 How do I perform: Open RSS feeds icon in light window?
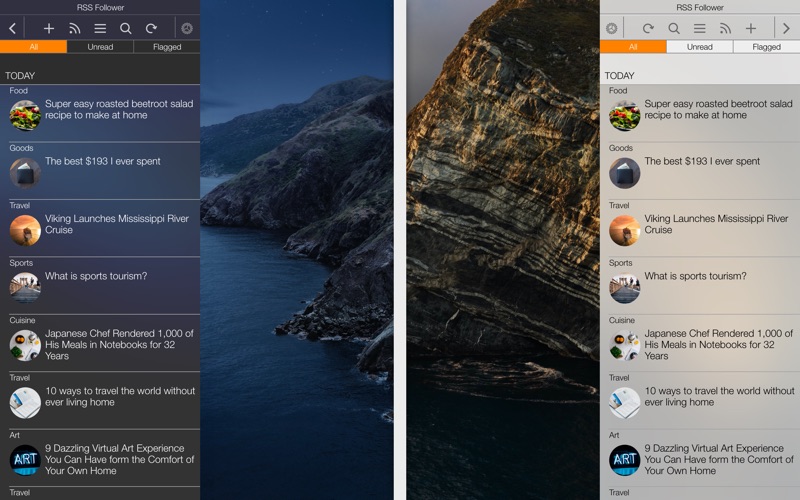click(725, 29)
